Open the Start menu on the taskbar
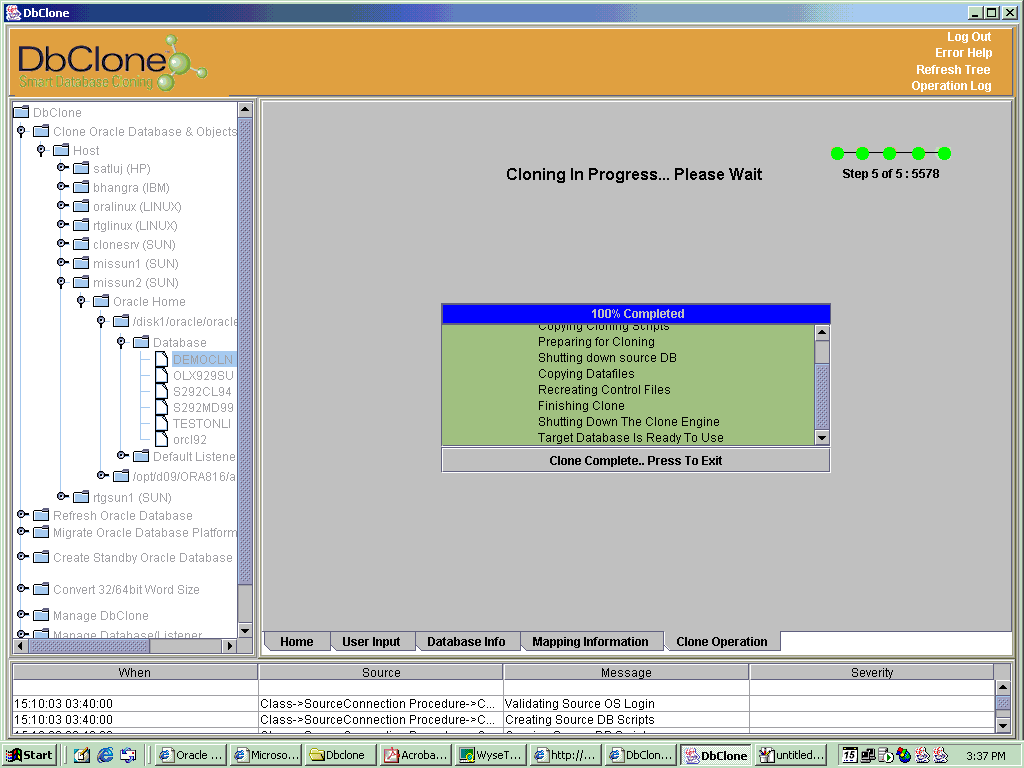 (x=30, y=756)
